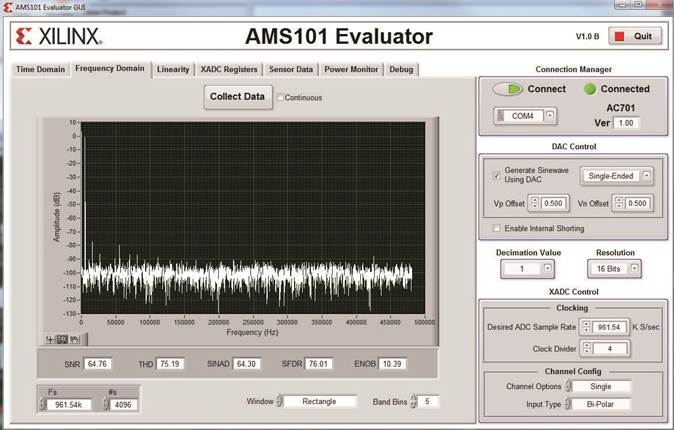Click the Clock Divider value field

(x=610, y=349)
